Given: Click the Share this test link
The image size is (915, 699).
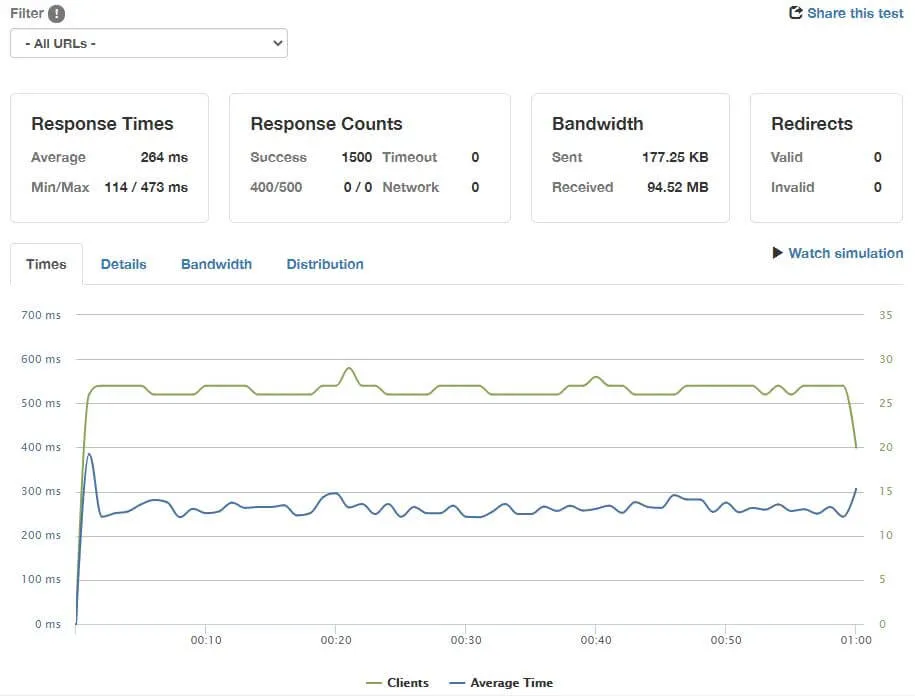Looking at the screenshot, I should point(855,13).
